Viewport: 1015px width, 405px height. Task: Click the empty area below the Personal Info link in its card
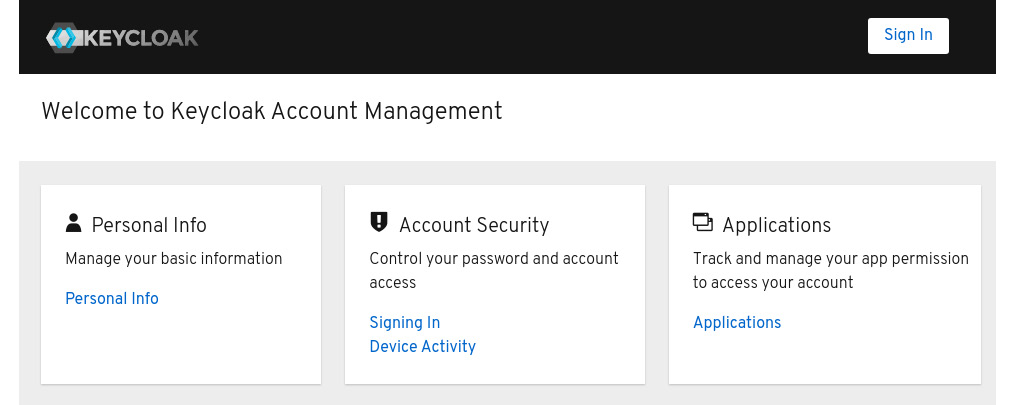[181, 346]
